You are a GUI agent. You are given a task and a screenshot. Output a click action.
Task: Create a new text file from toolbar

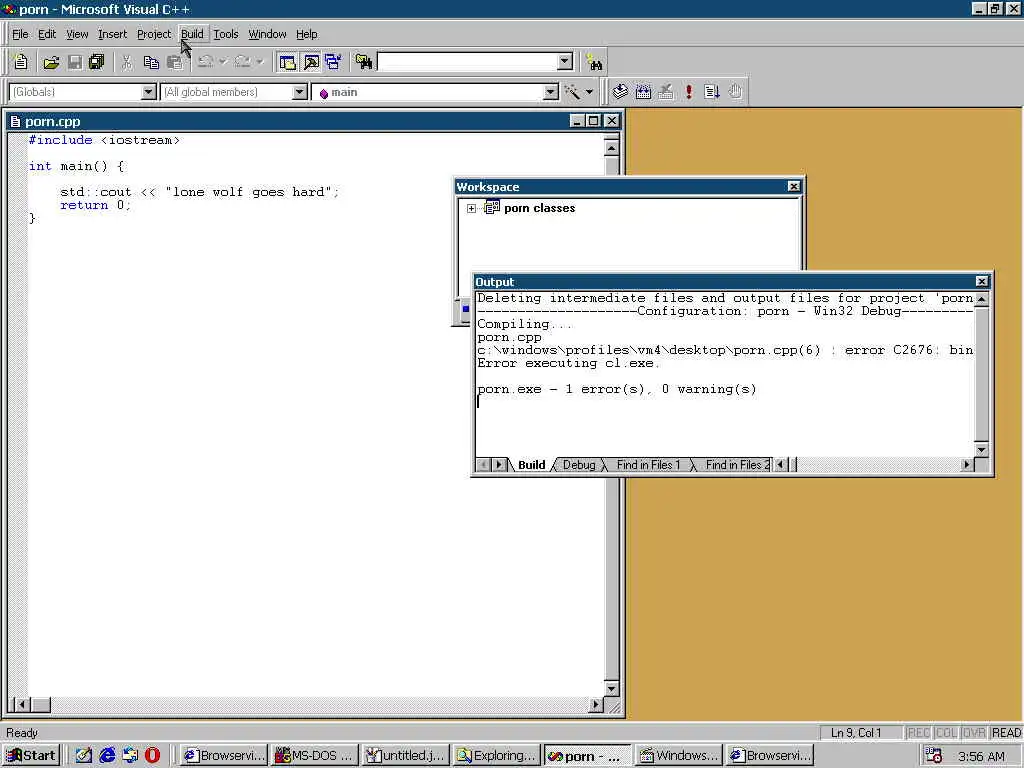pos(20,62)
